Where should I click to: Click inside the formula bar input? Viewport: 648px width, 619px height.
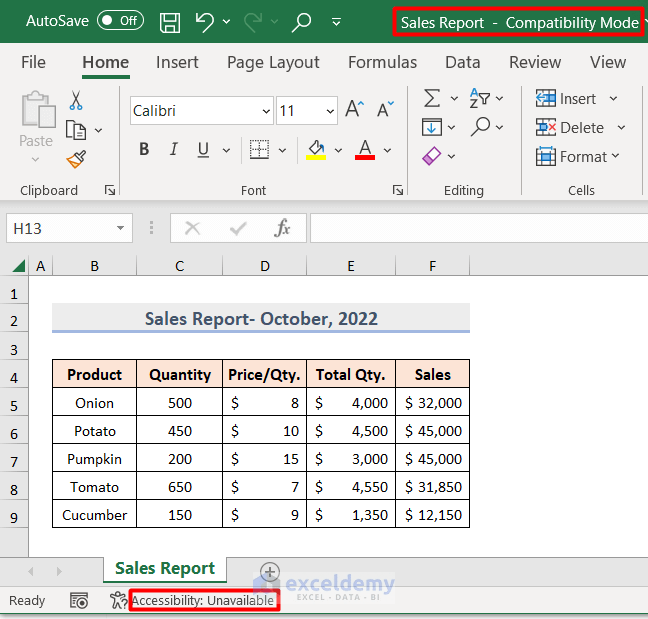tap(479, 228)
